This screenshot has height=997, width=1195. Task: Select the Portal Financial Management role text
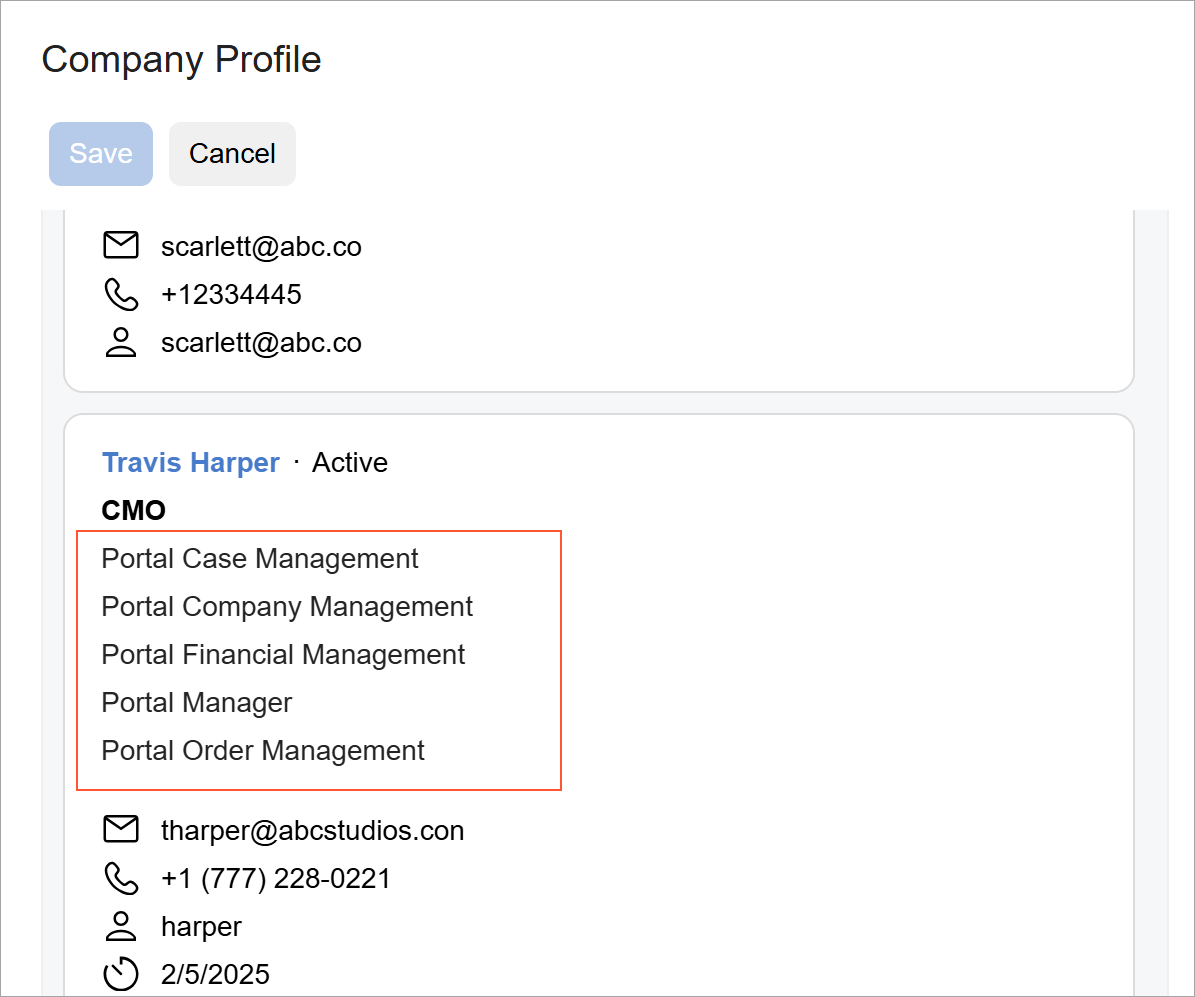pos(283,655)
